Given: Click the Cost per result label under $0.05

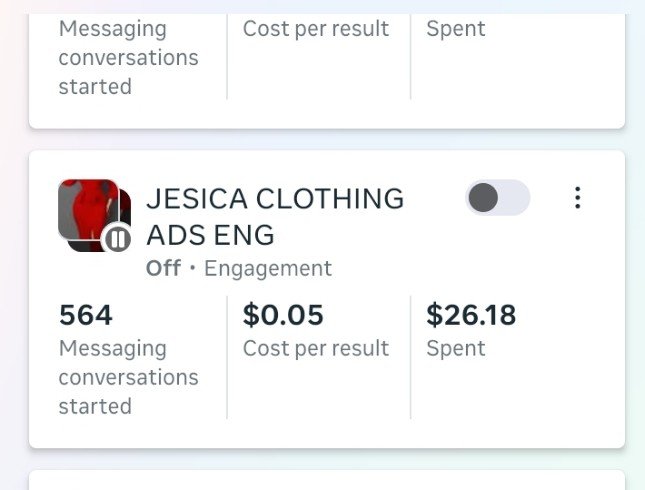Looking at the screenshot, I should (315, 348).
